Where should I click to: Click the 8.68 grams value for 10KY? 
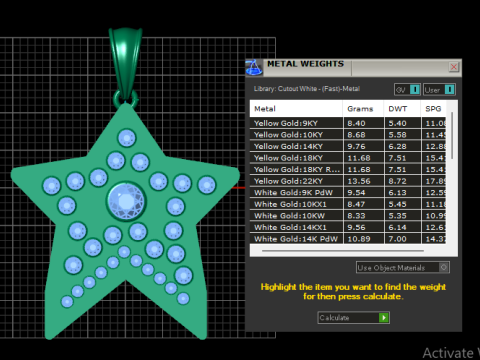click(x=356, y=135)
